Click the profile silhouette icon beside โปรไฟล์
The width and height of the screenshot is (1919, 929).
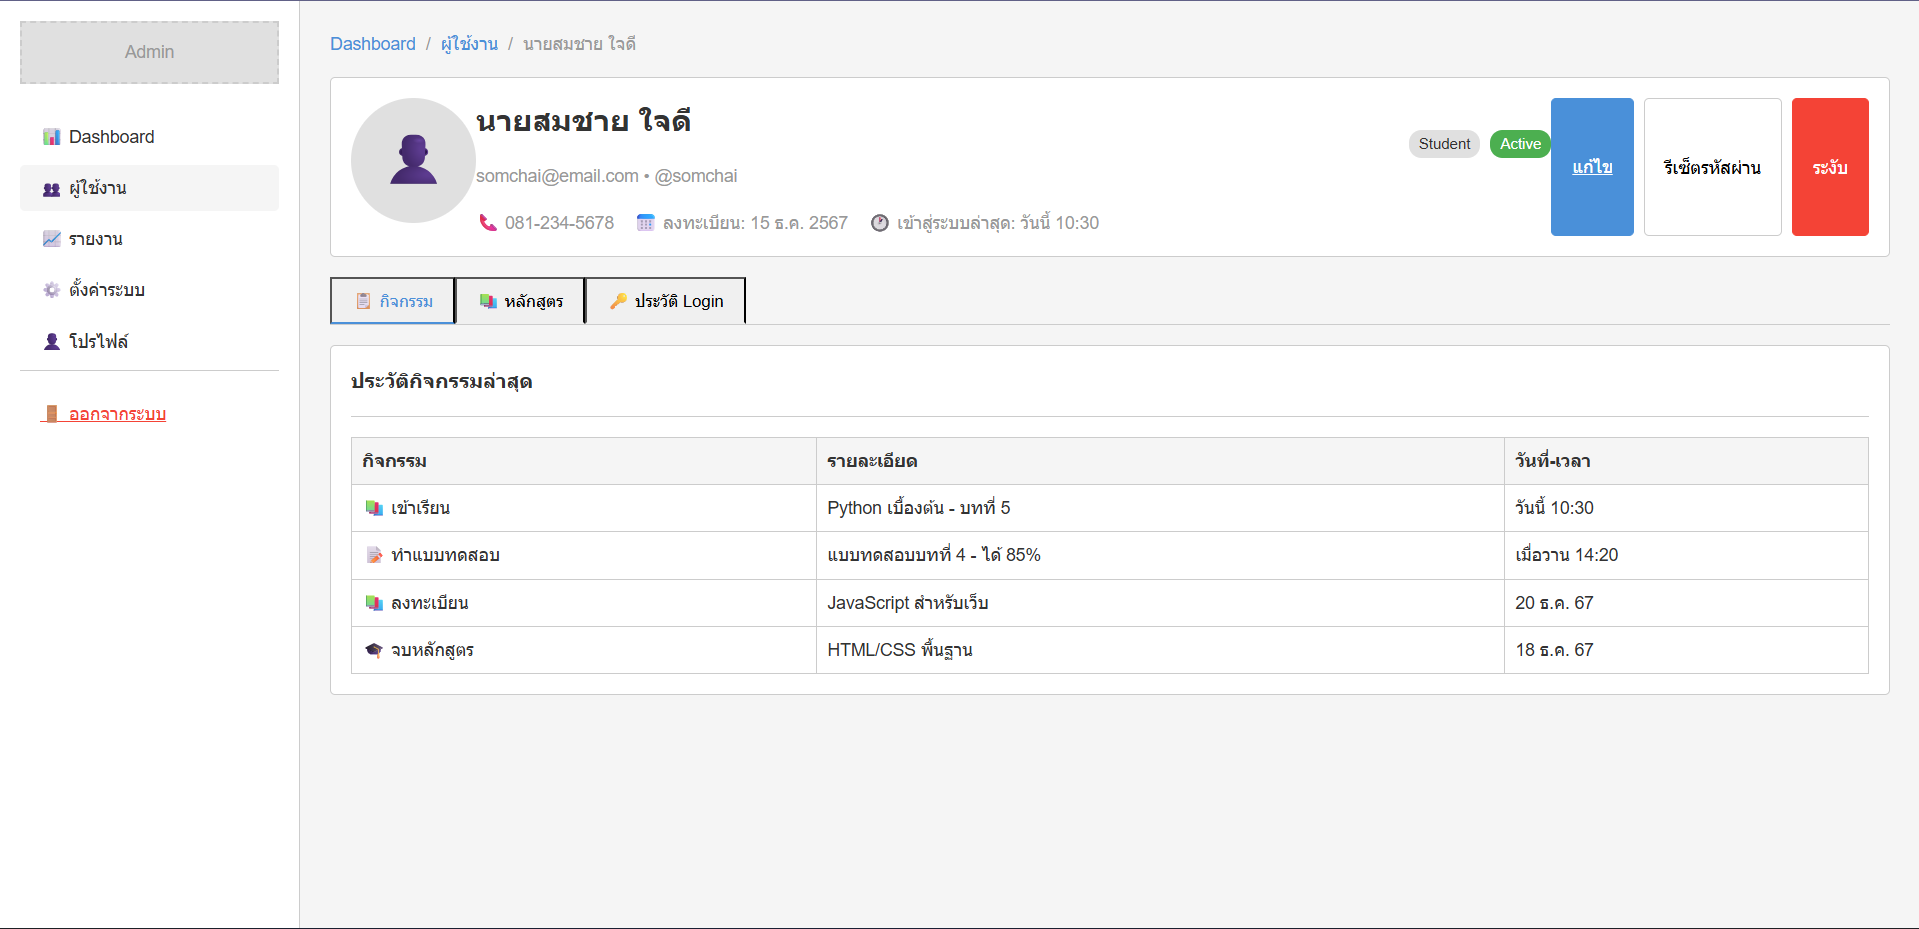point(51,341)
